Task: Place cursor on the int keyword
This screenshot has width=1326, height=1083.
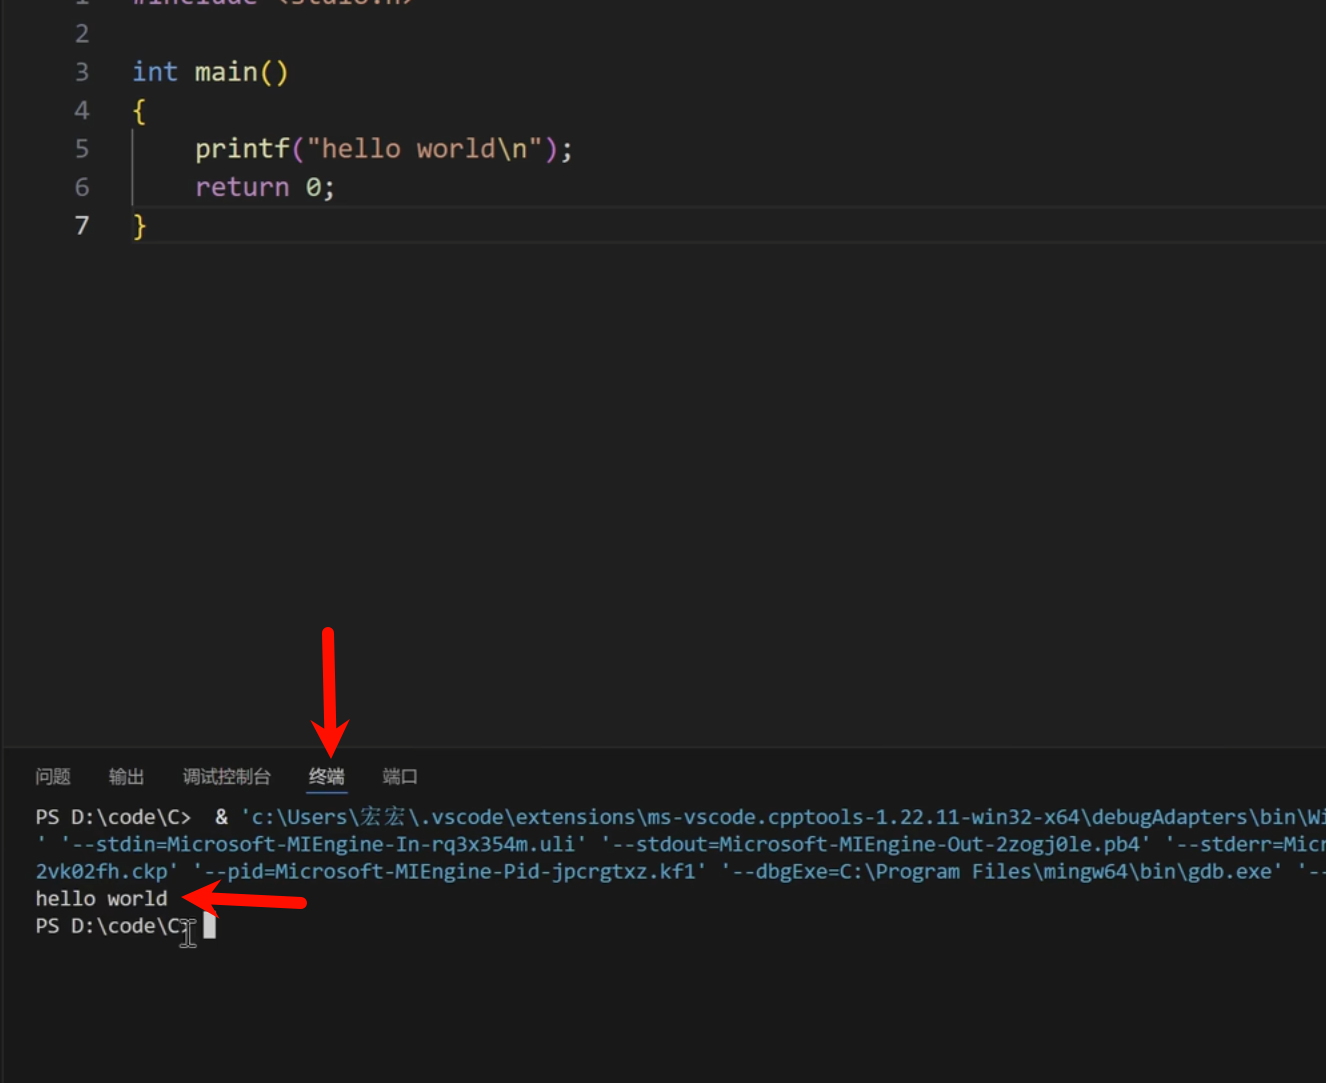Action: pyautogui.click(x=155, y=72)
